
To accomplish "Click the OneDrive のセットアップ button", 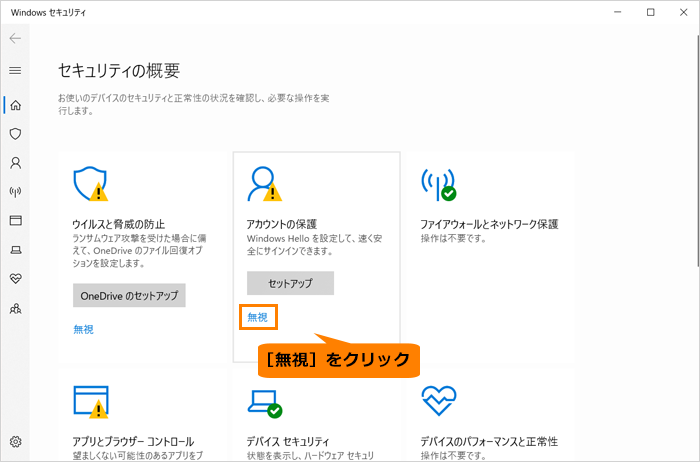I will pyautogui.click(x=129, y=296).
